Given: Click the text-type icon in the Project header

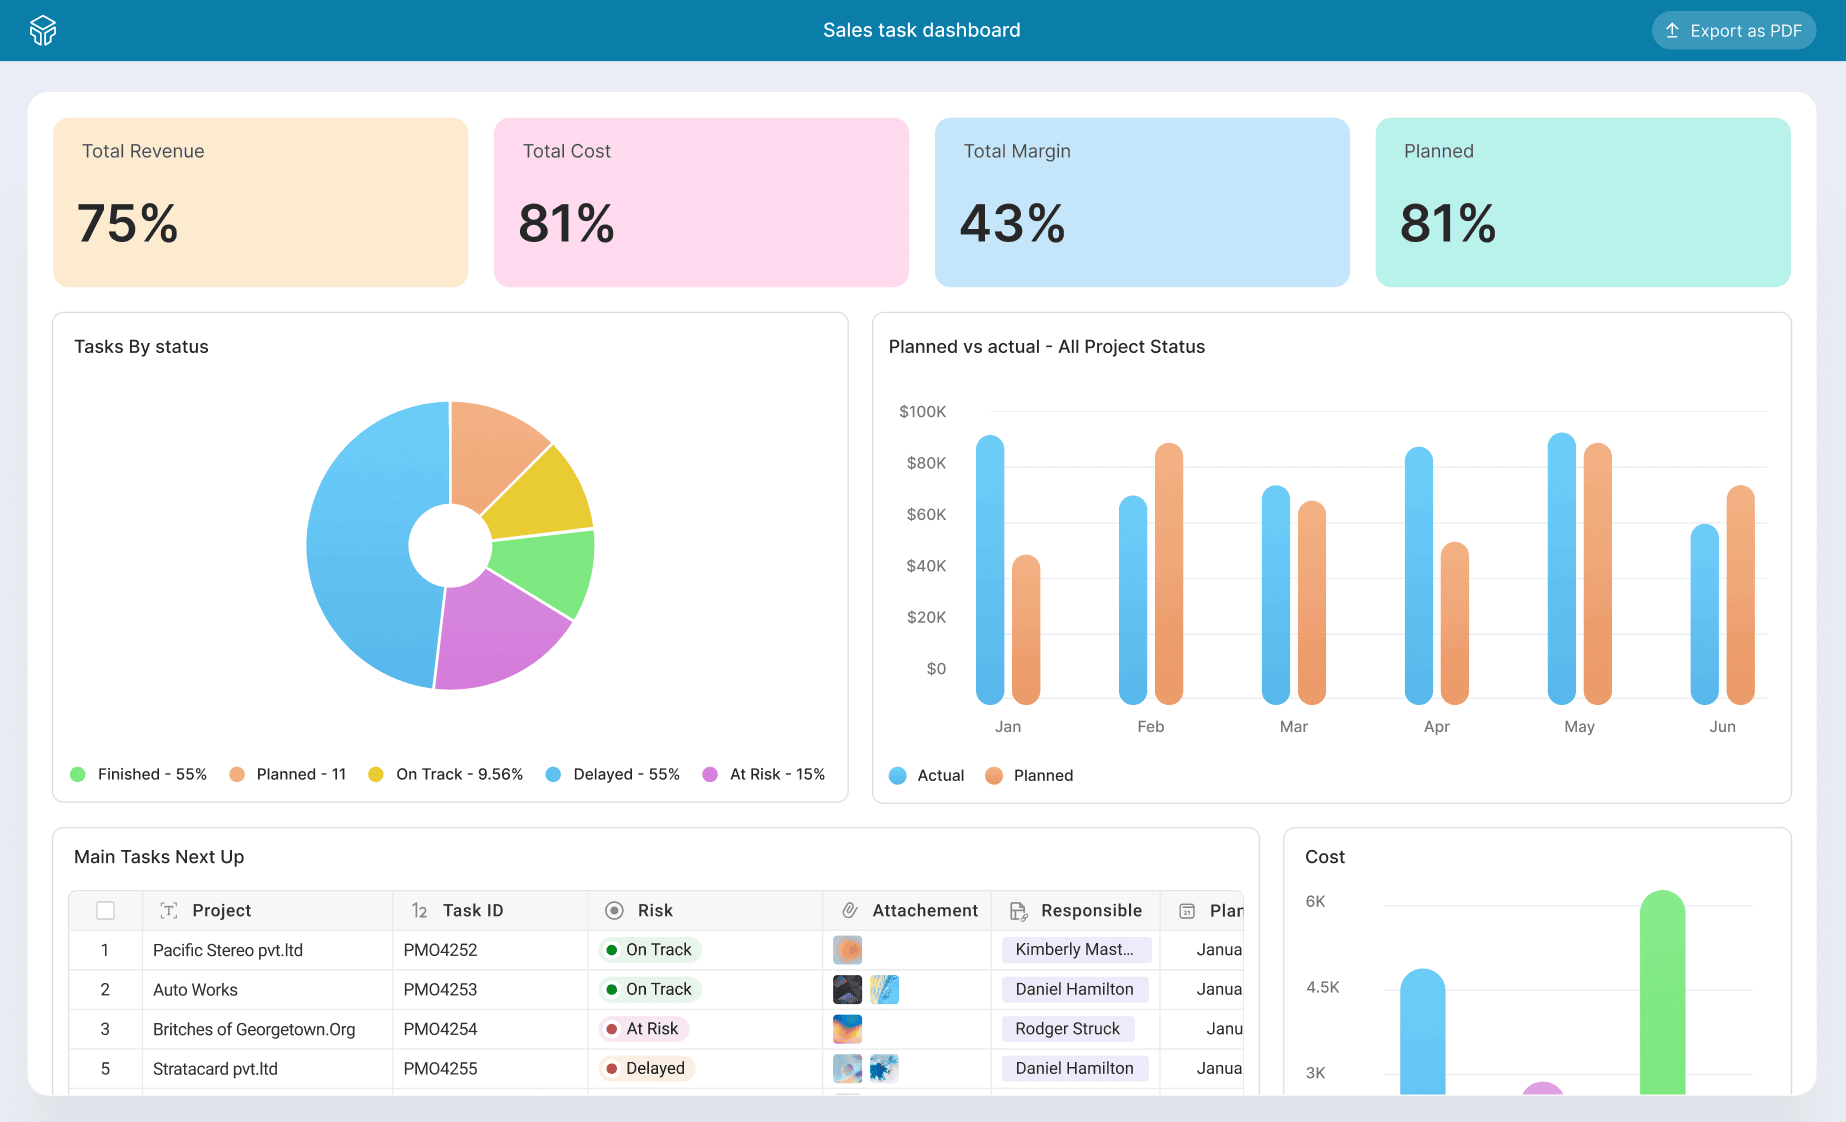Looking at the screenshot, I should pyautogui.click(x=167, y=910).
